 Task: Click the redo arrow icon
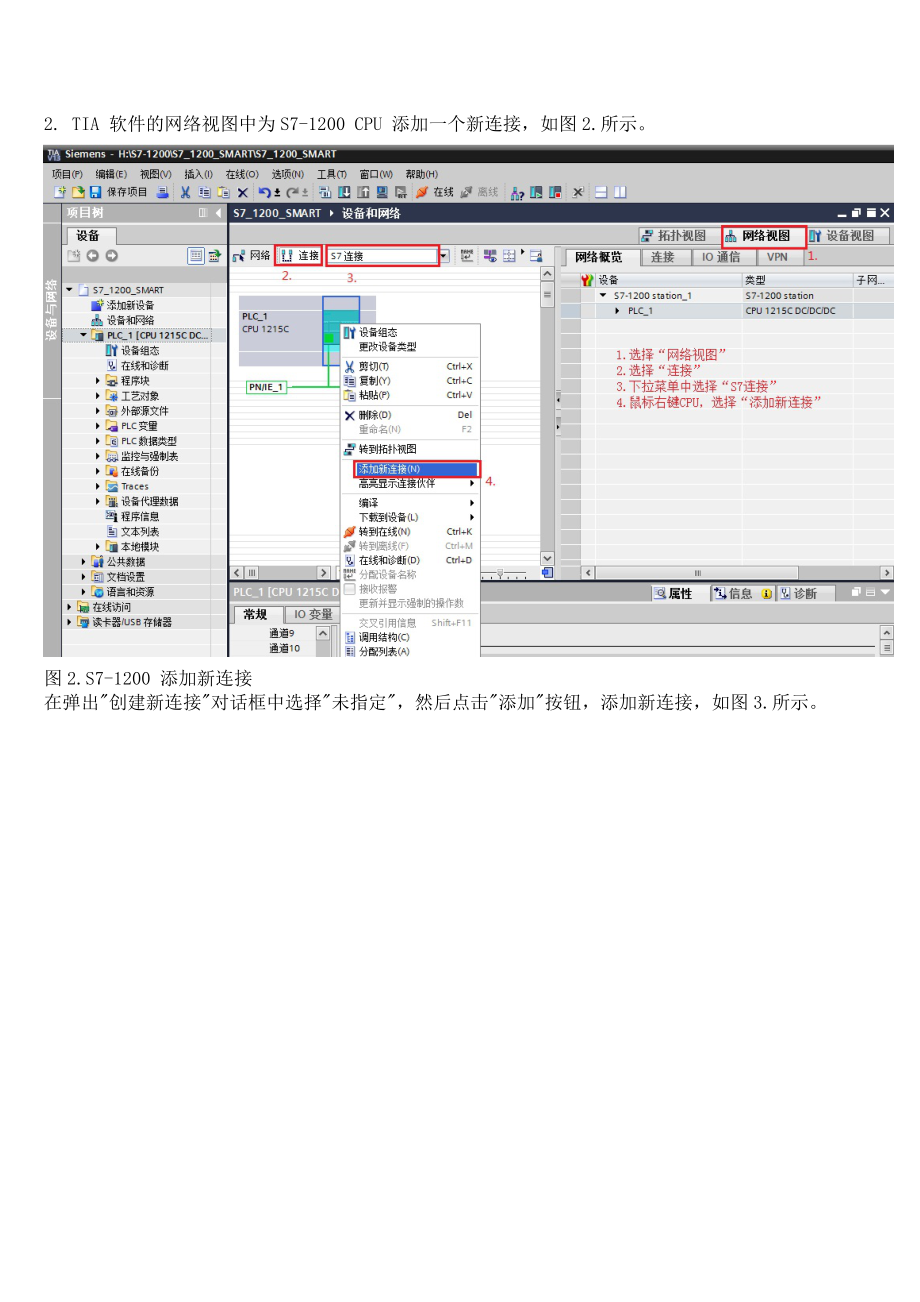click(291, 192)
